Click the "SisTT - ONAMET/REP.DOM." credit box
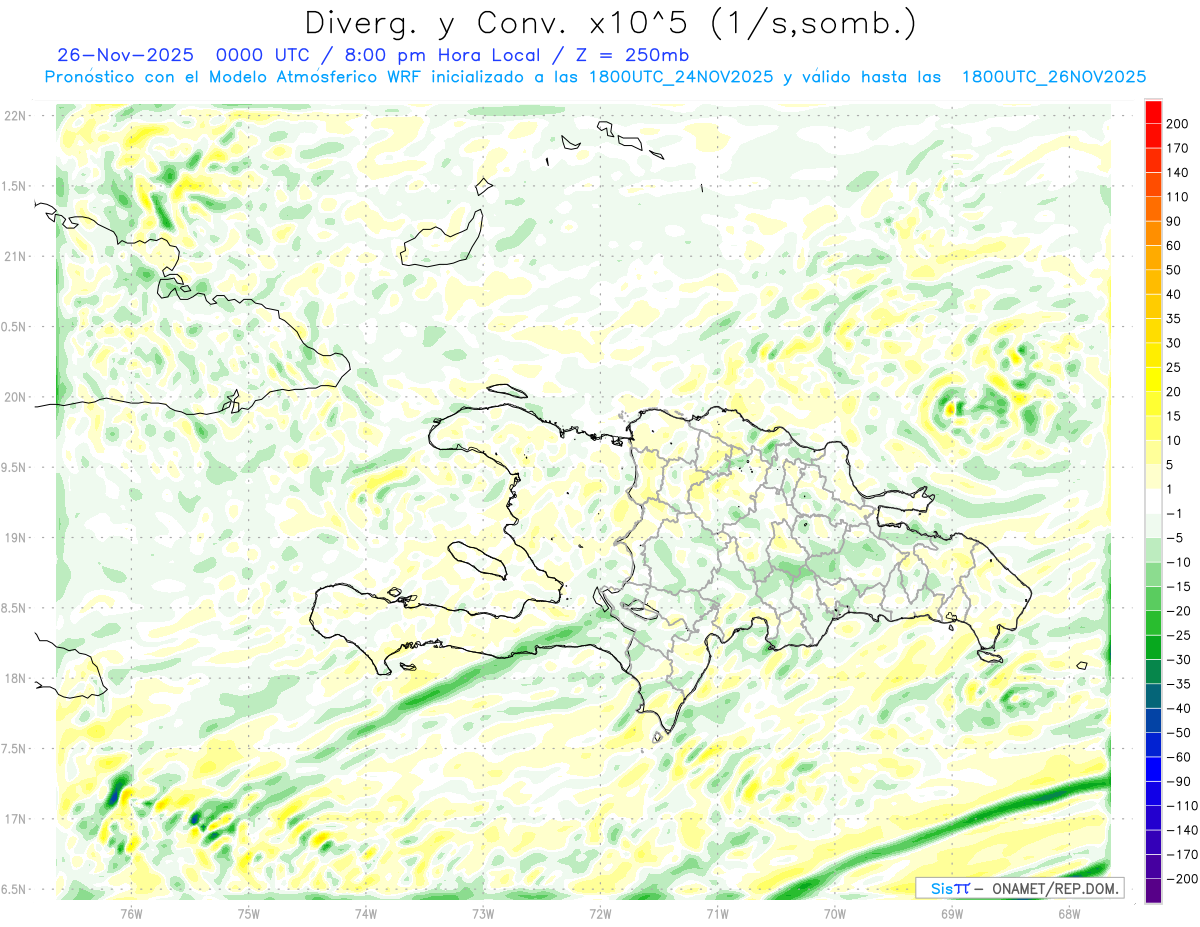This screenshot has height=927, width=1200. coord(1020,888)
